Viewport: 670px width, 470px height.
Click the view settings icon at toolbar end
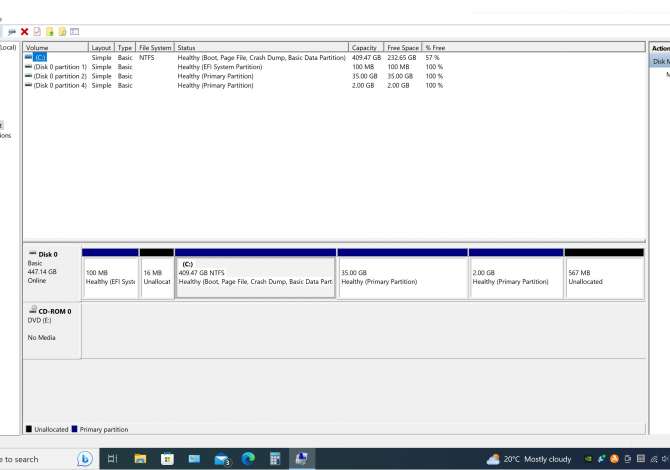coord(74,32)
